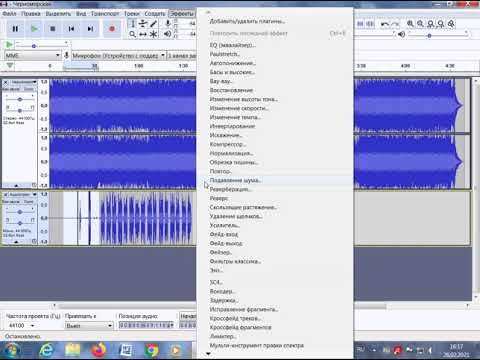Choose Эхо effect
480x360 pixels.
(275, 270)
